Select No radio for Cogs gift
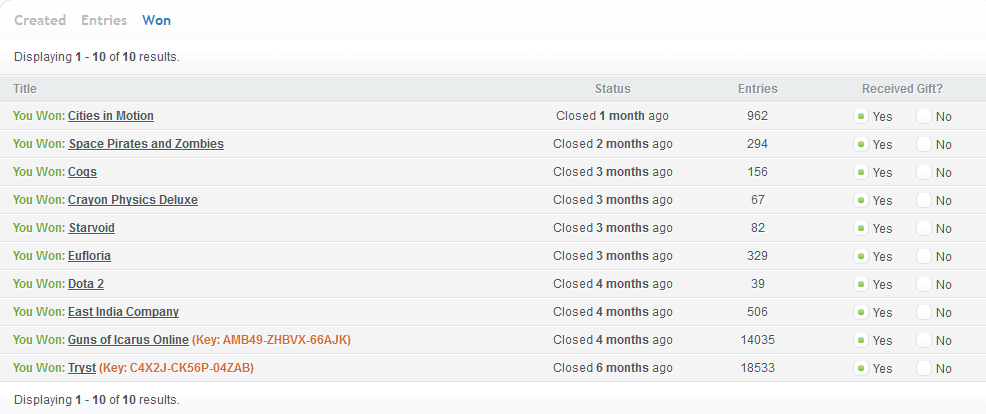 click(x=924, y=172)
